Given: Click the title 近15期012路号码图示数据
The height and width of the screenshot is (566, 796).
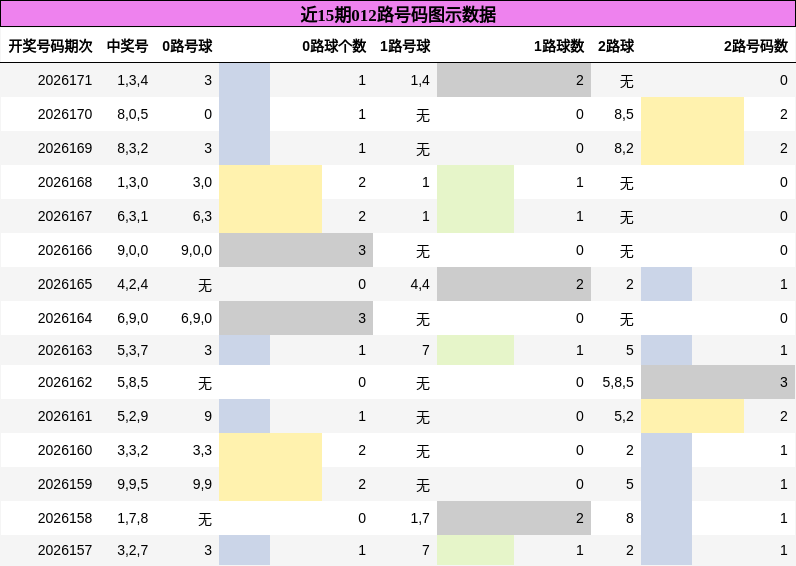Looking at the screenshot, I should point(398,14).
